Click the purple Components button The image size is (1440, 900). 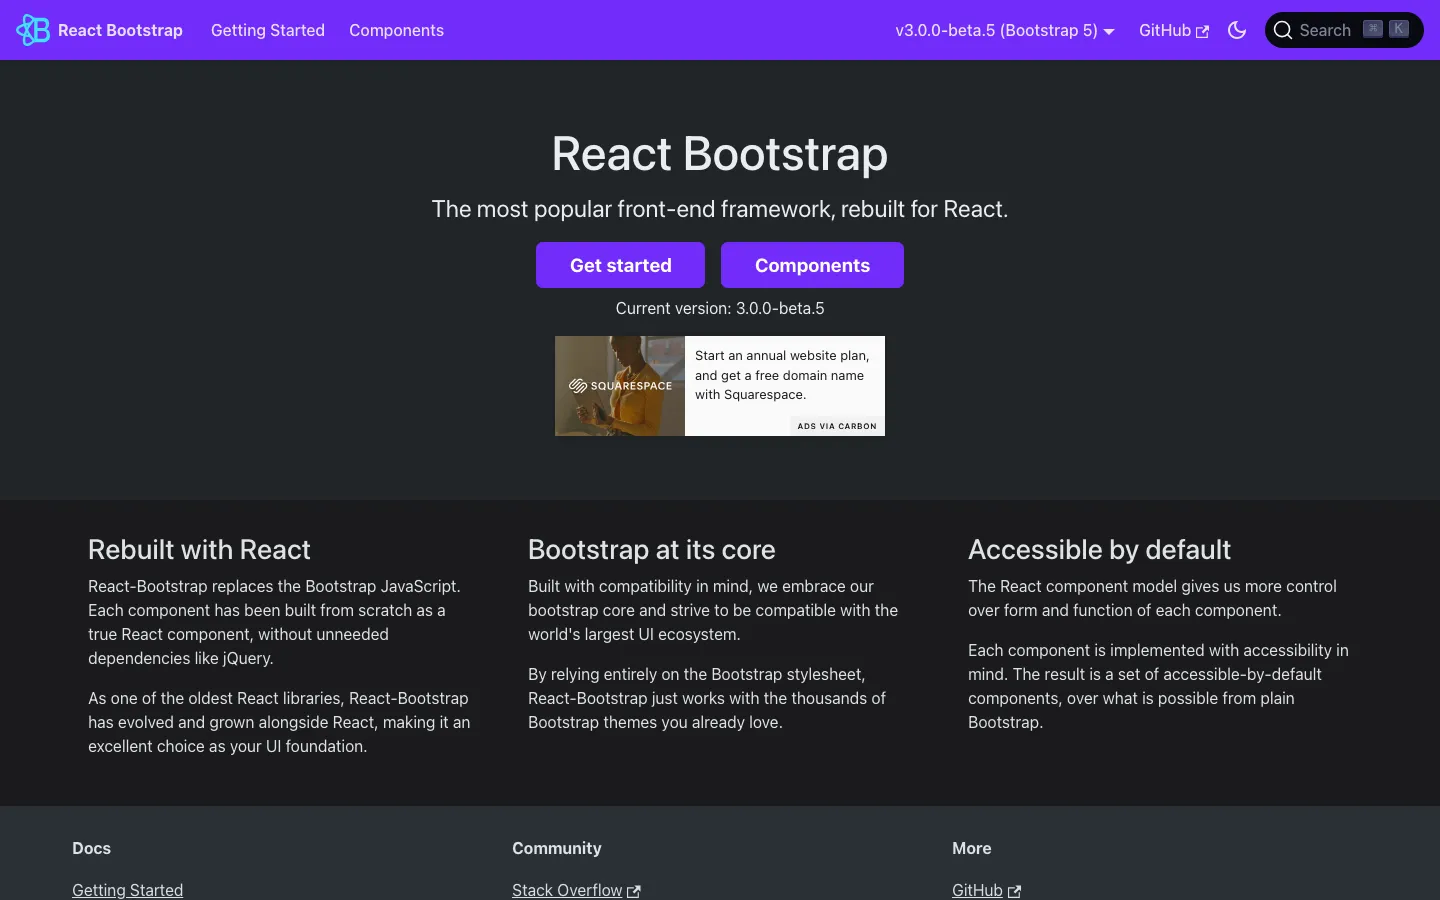[x=812, y=265]
